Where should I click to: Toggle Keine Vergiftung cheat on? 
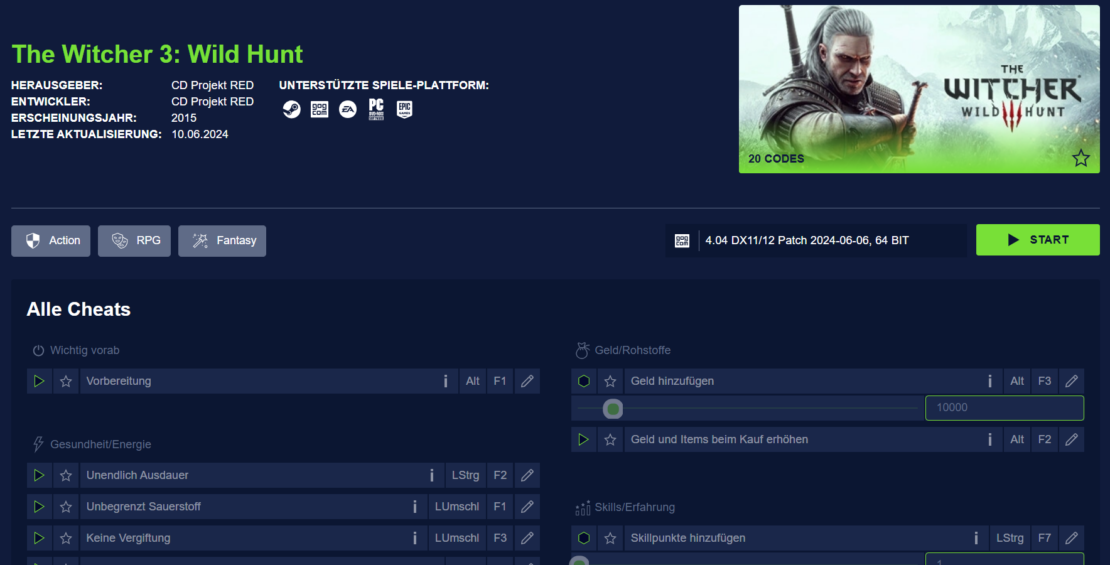(x=39, y=537)
